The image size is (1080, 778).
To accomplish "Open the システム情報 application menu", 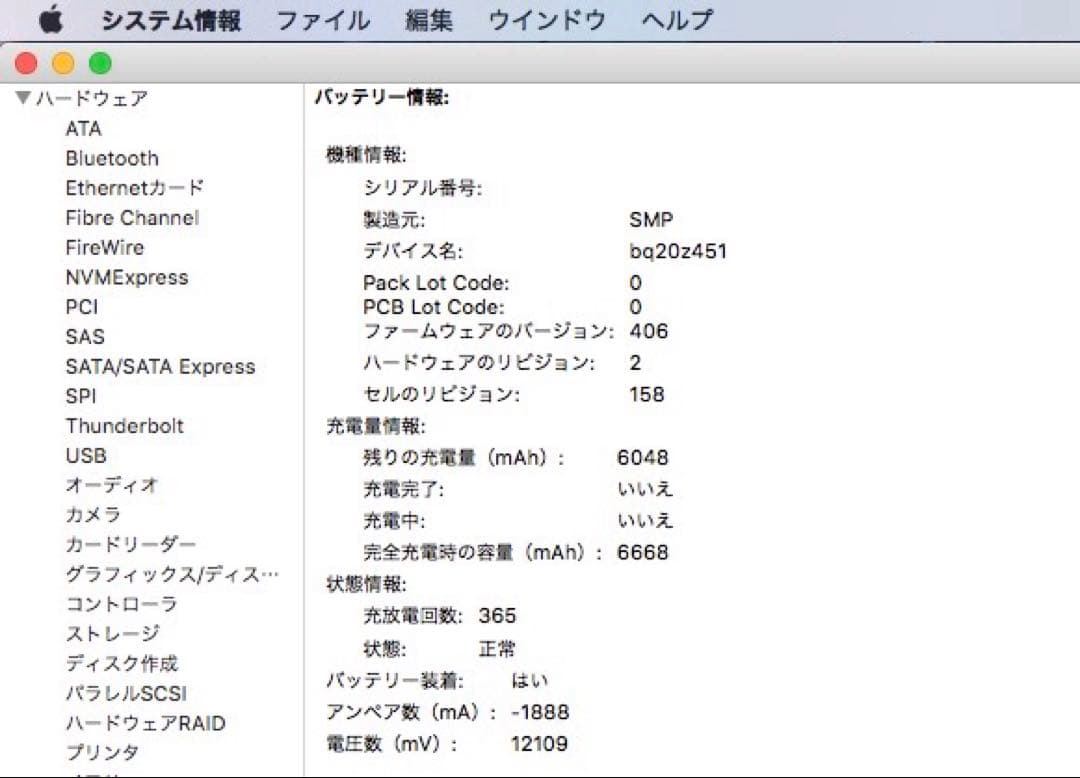I will (x=171, y=17).
